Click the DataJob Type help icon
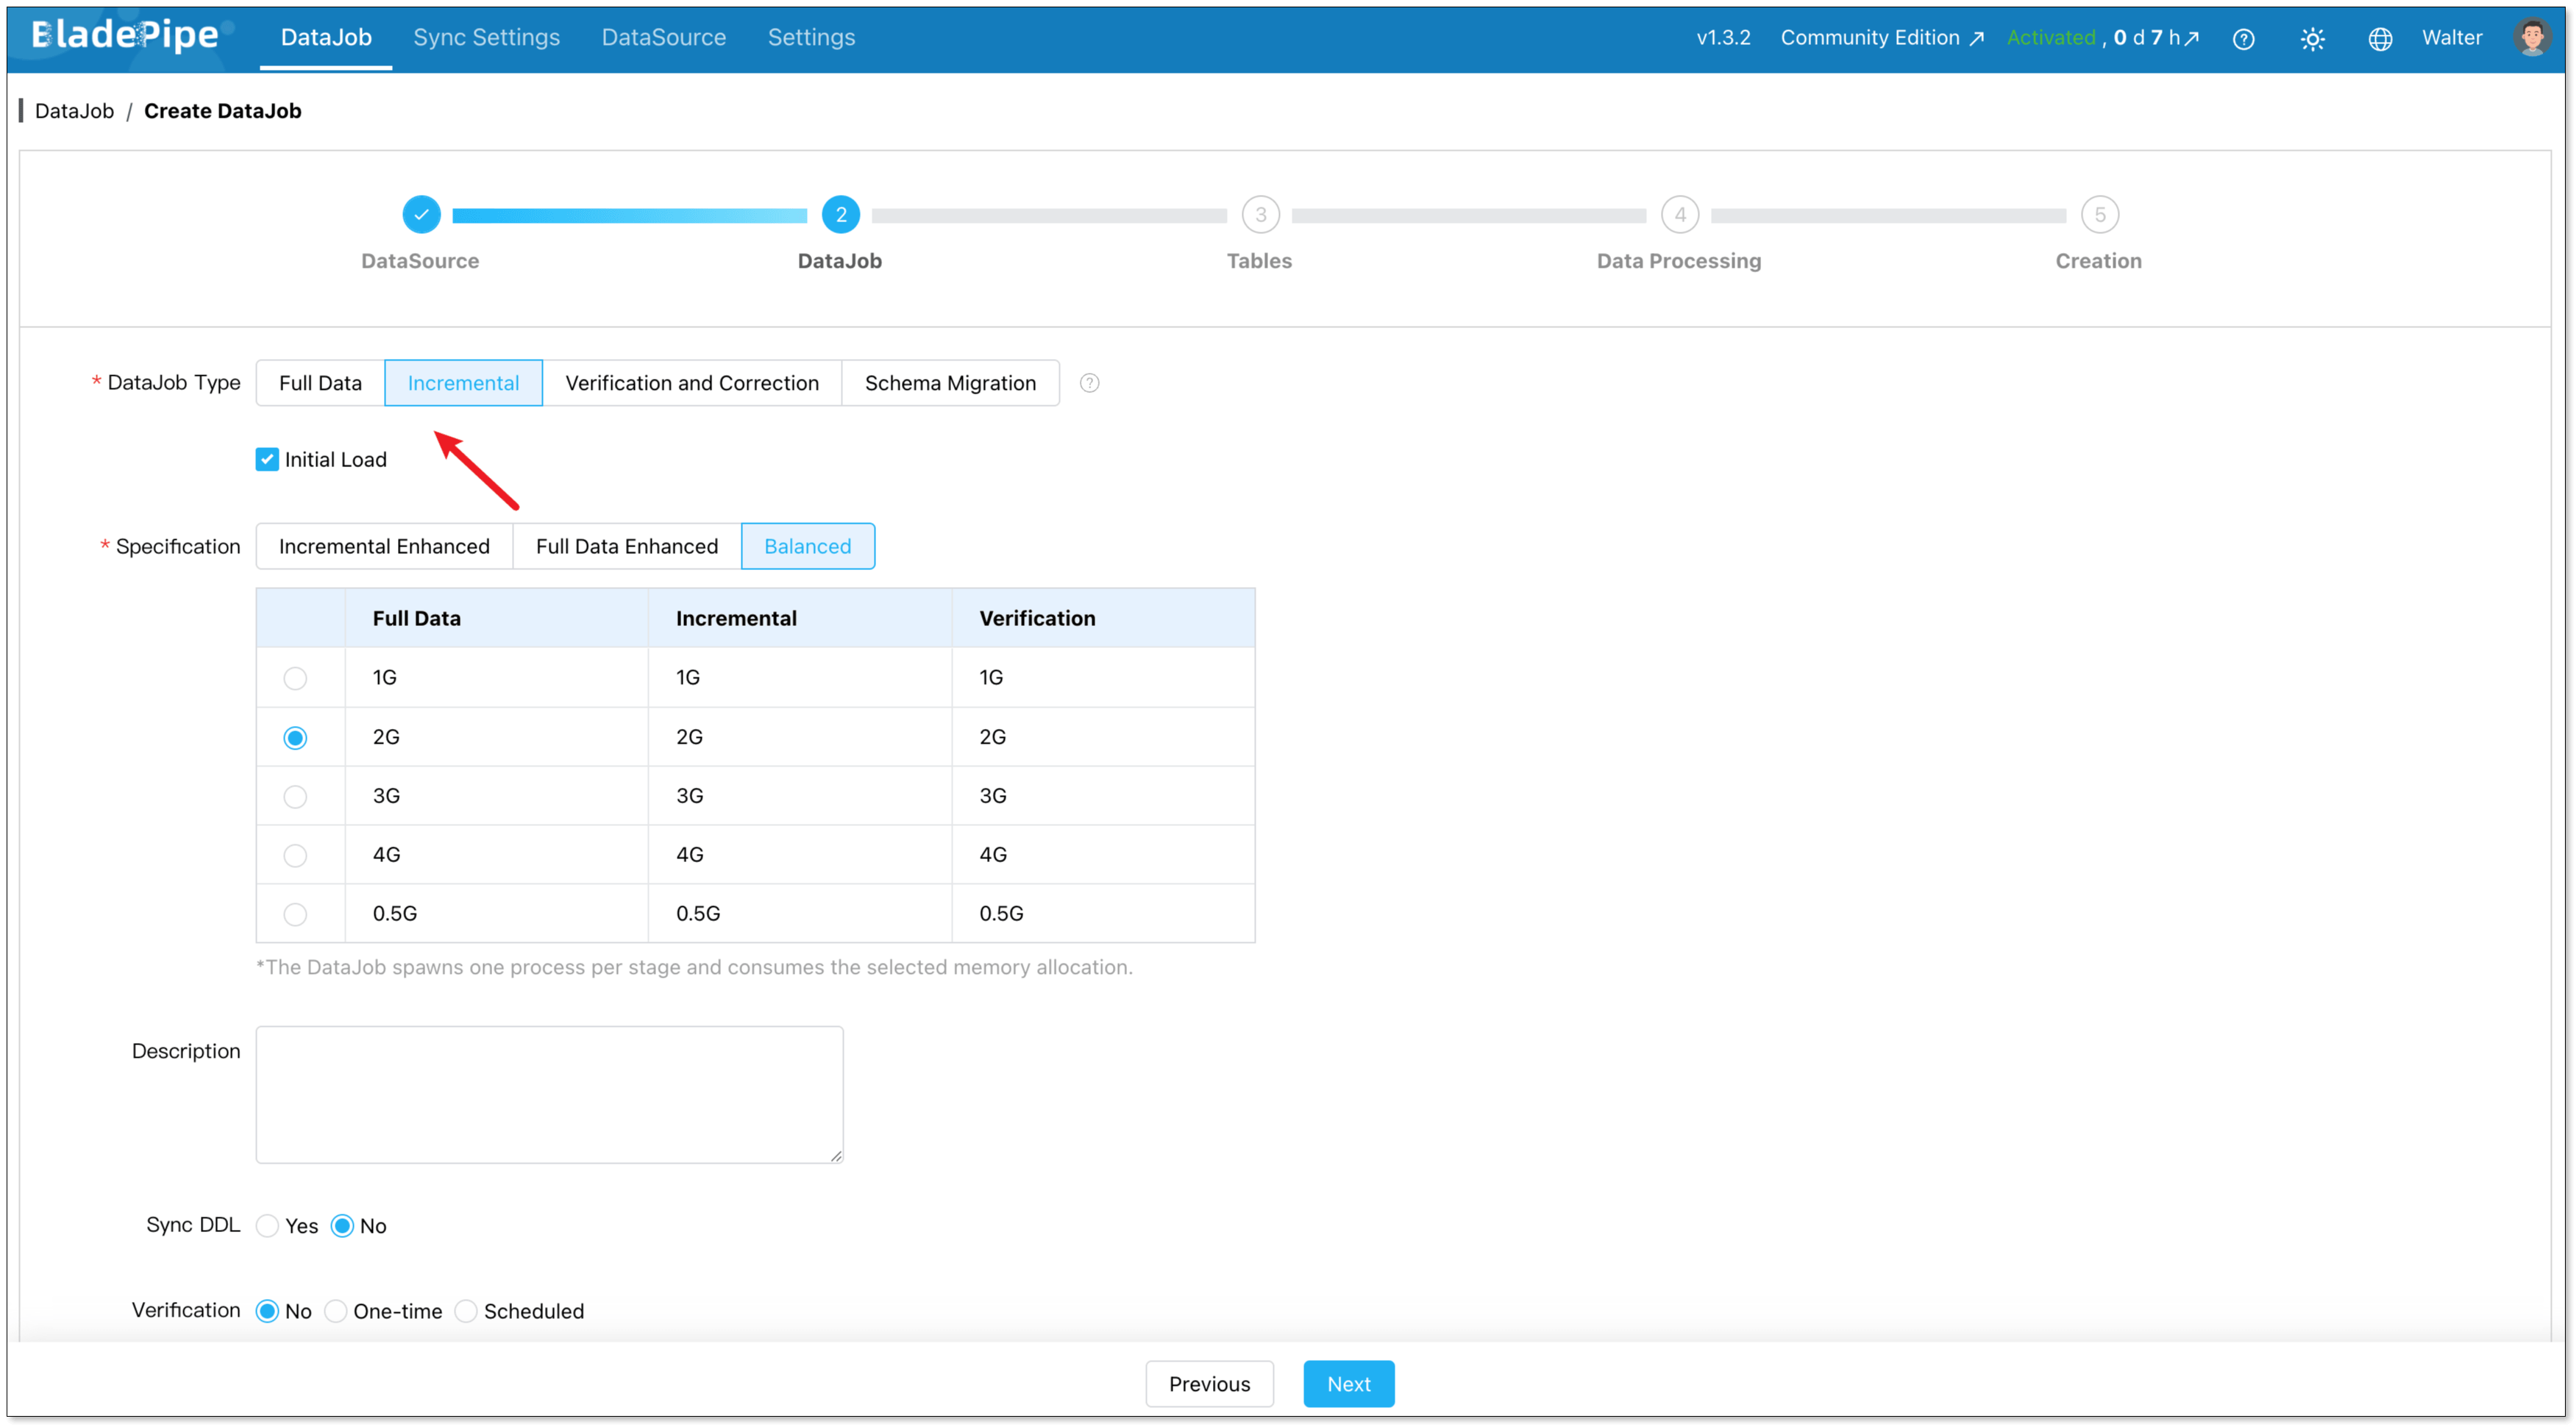2576x1427 pixels. tap(1089, 383)
